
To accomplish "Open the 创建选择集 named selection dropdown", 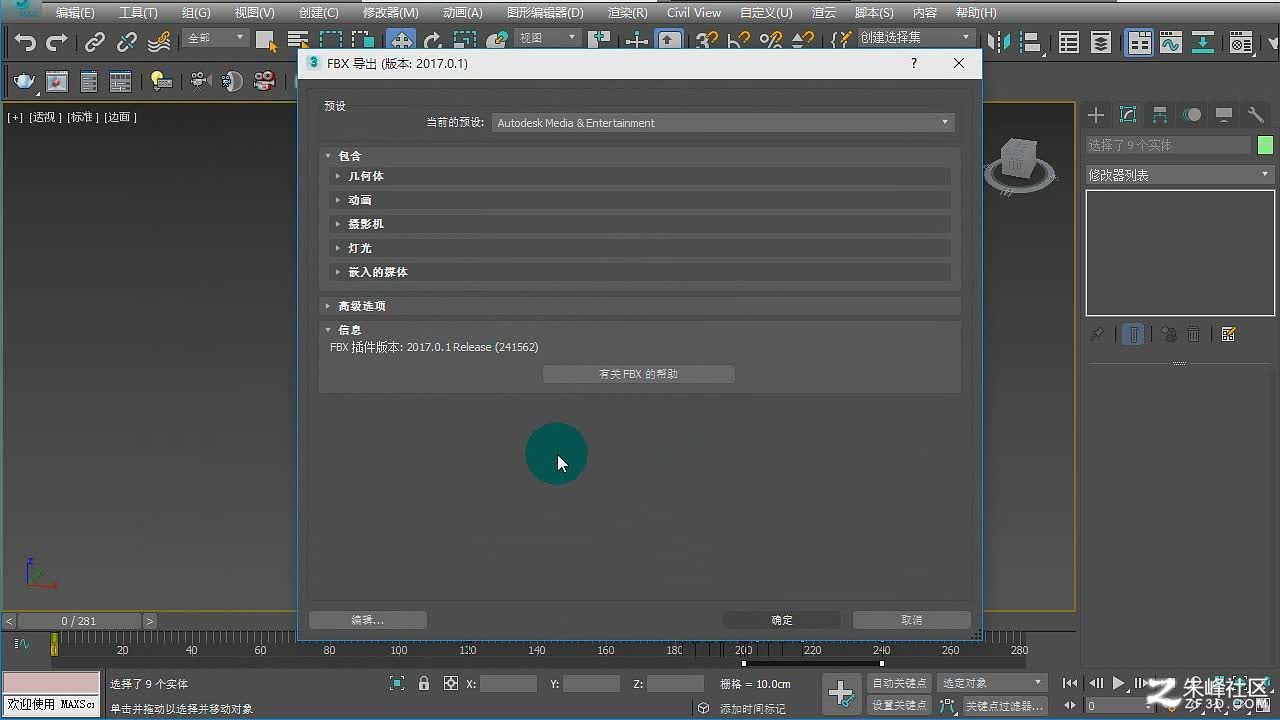I will 916,37.
